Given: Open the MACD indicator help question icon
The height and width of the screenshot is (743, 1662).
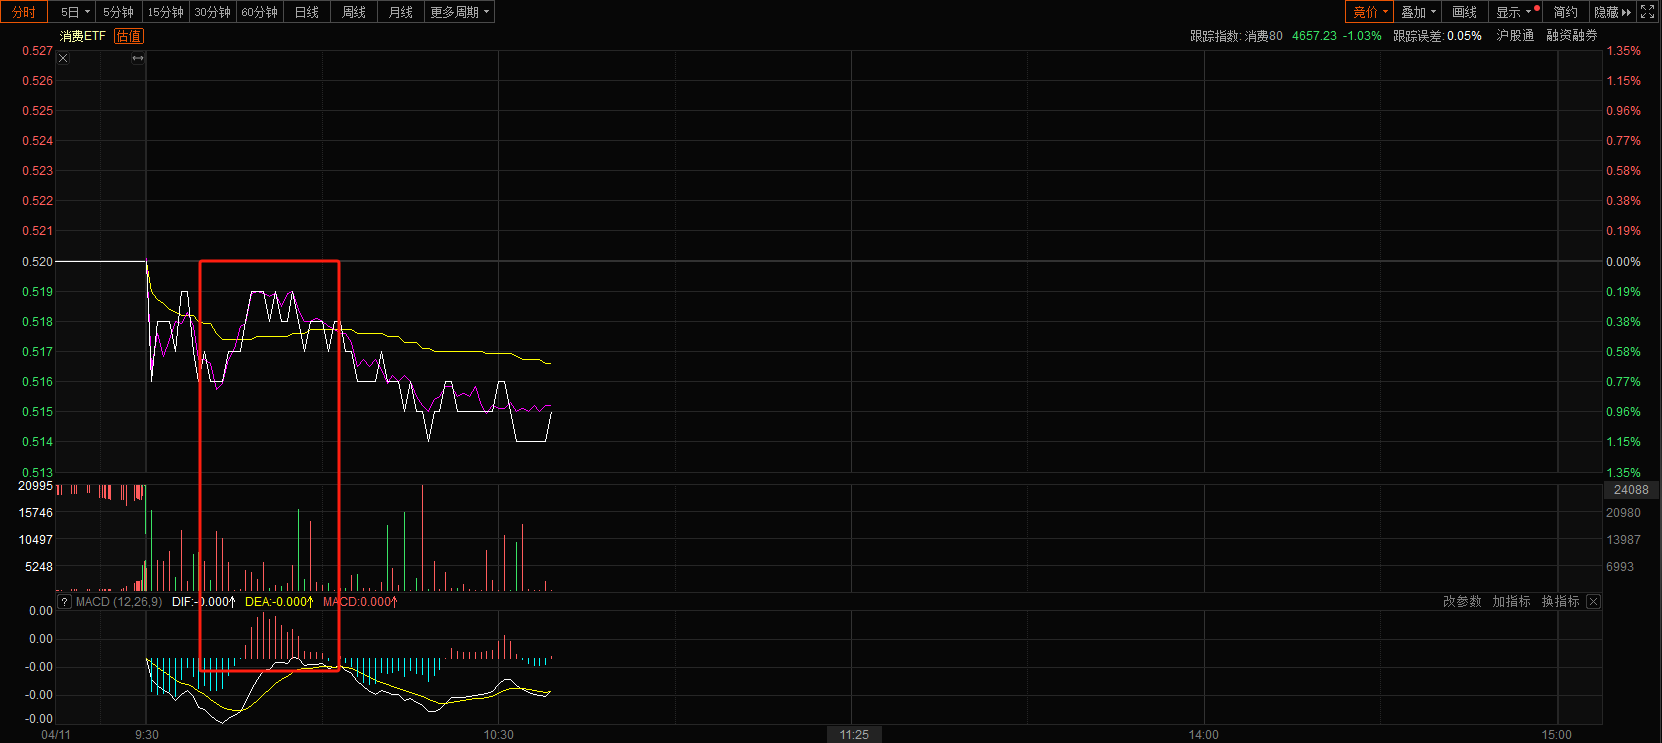Looking at the screenshot, I should point(64,602).
